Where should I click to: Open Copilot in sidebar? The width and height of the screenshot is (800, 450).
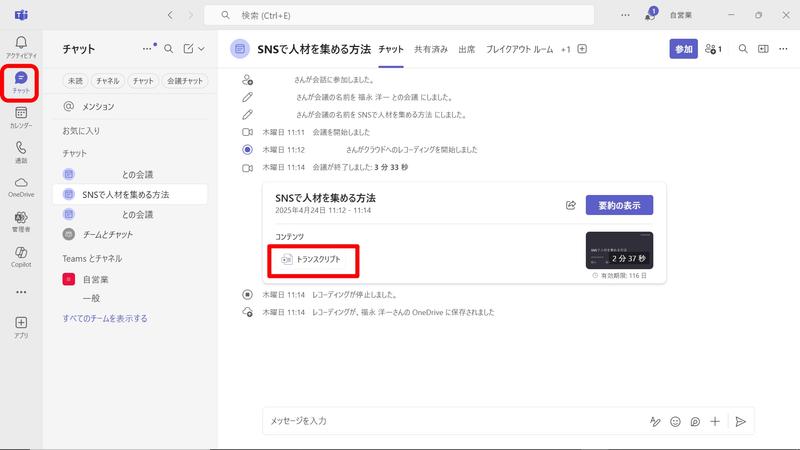21,257
